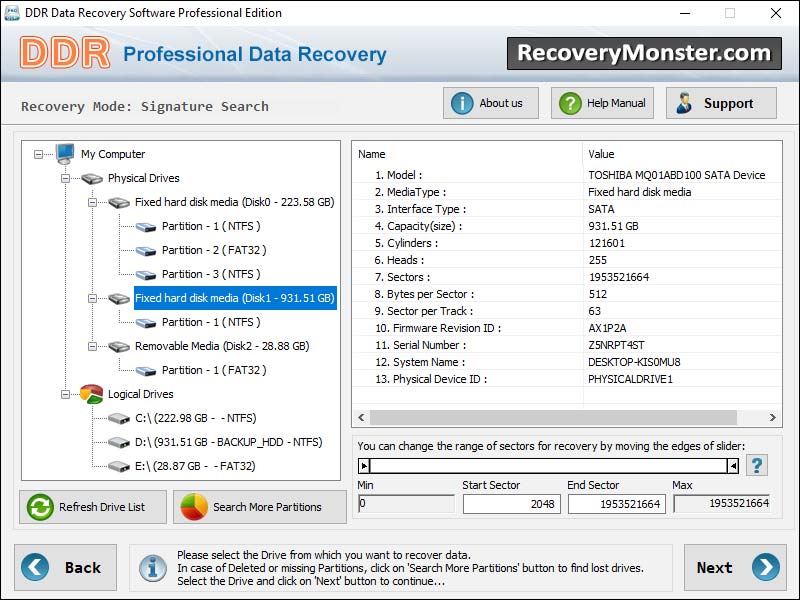Screen dimensions: 800x600
Task: Click the Removable Media Disk2 drive icon
Action: pyautogui.click(x=119, y=346)
